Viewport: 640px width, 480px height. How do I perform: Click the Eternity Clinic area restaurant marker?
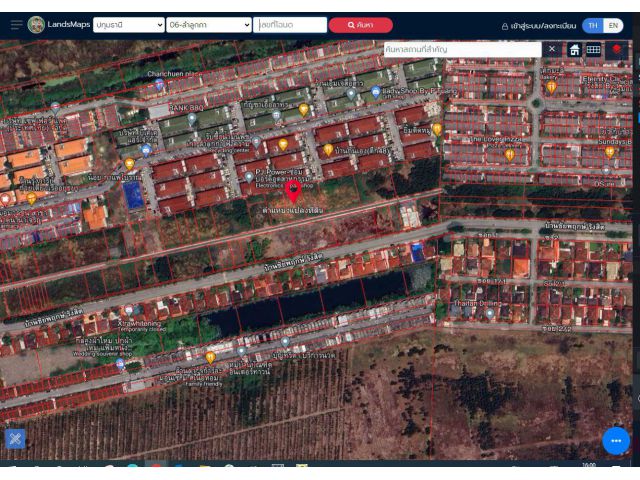(551, 87)
